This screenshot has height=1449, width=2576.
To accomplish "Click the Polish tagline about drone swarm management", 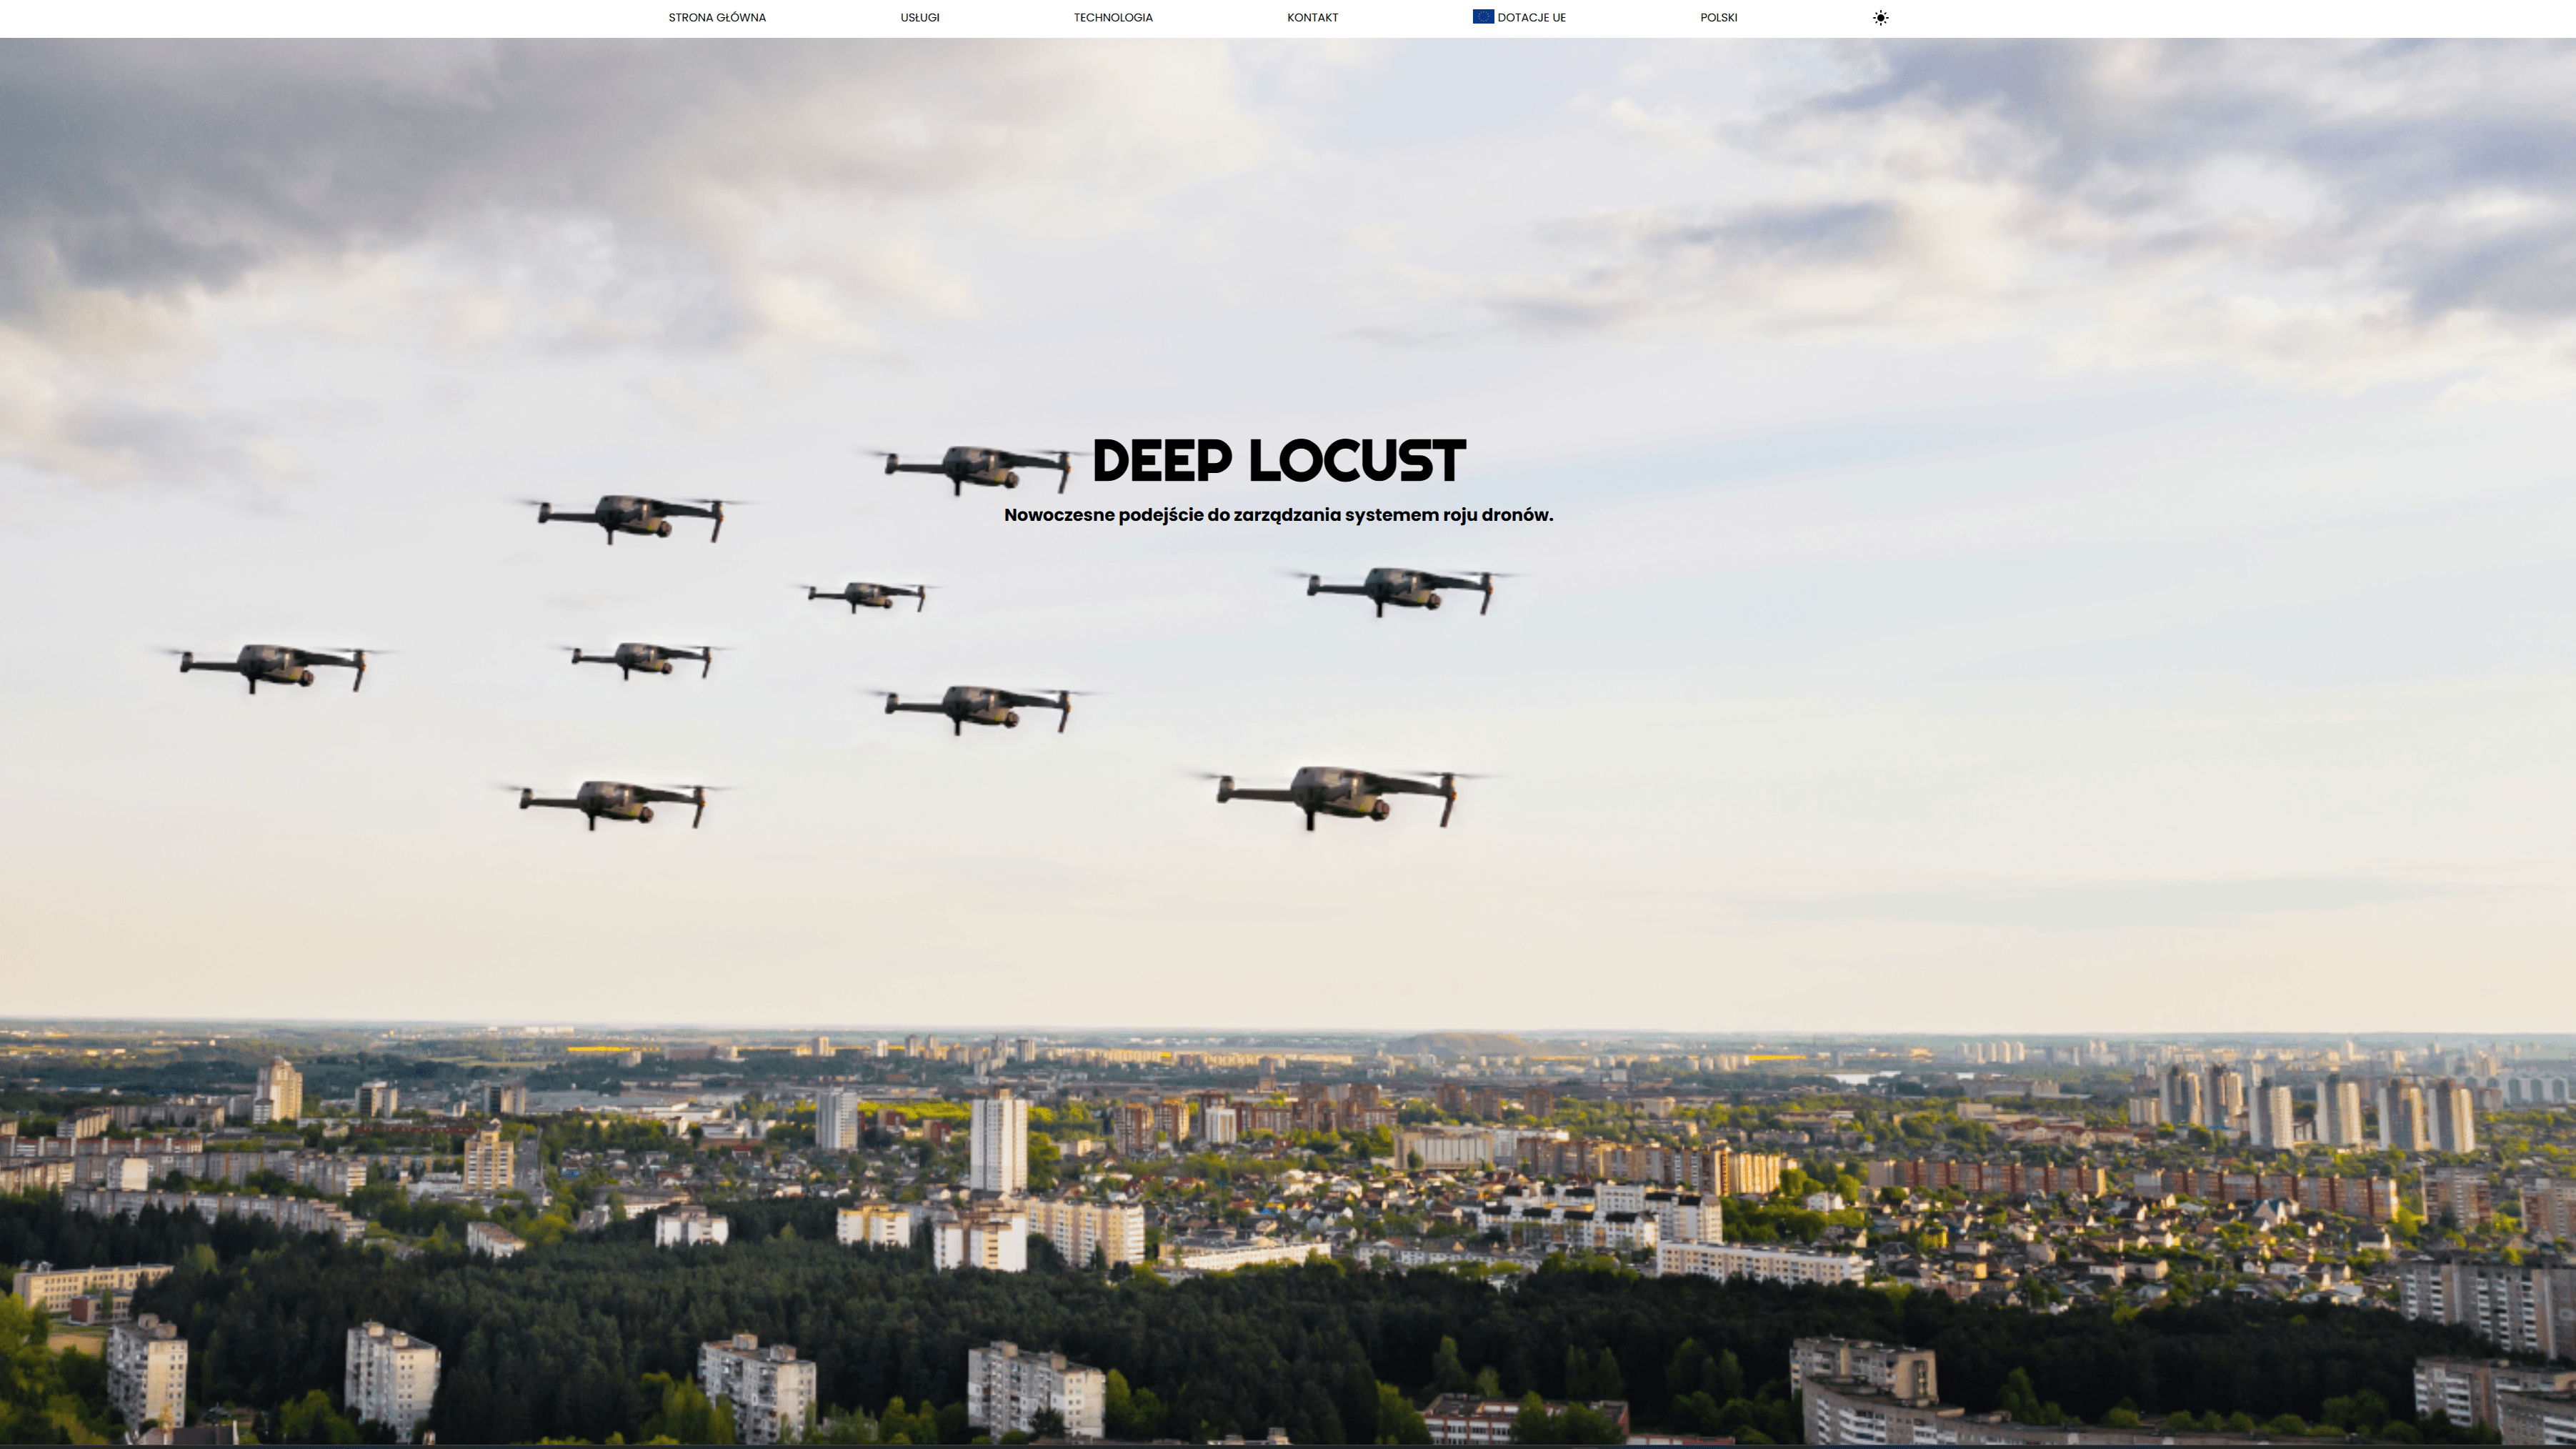I will [1278, 515].
